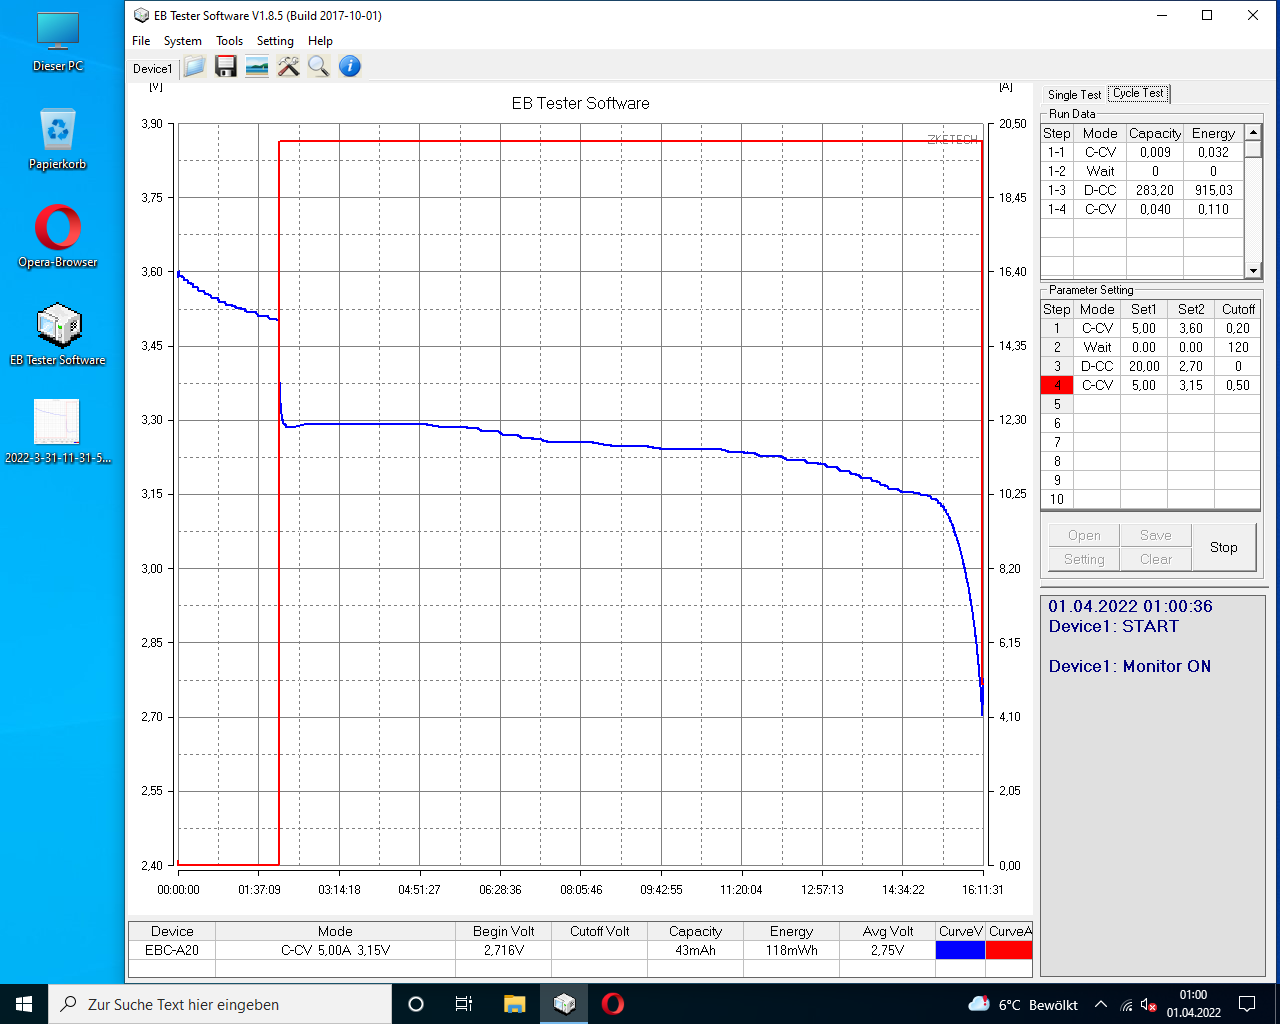
Task: Click the screenshot picture toolbar icon
Action: tap(257, 67)
